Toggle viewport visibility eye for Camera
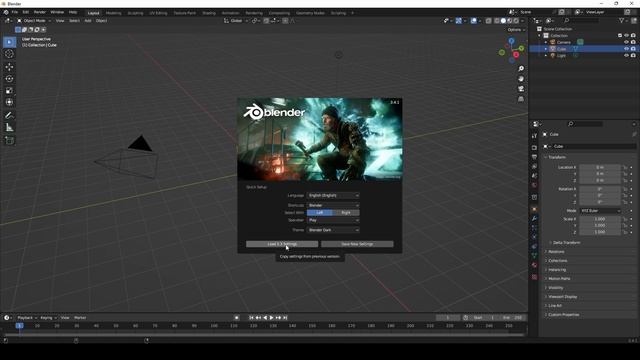This screenshot has height=360, width=640. pyautogui.click(x=627, y=42)
